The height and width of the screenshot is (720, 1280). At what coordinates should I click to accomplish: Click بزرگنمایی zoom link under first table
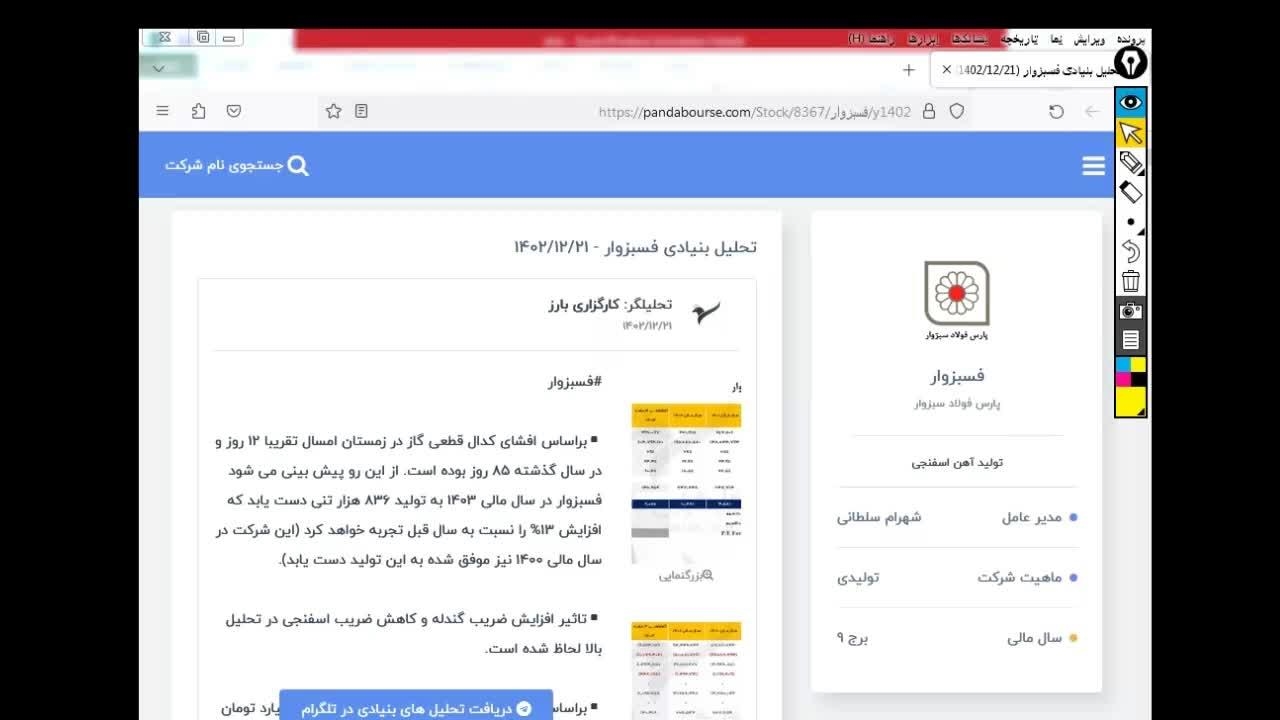click(x=686, y=575)
